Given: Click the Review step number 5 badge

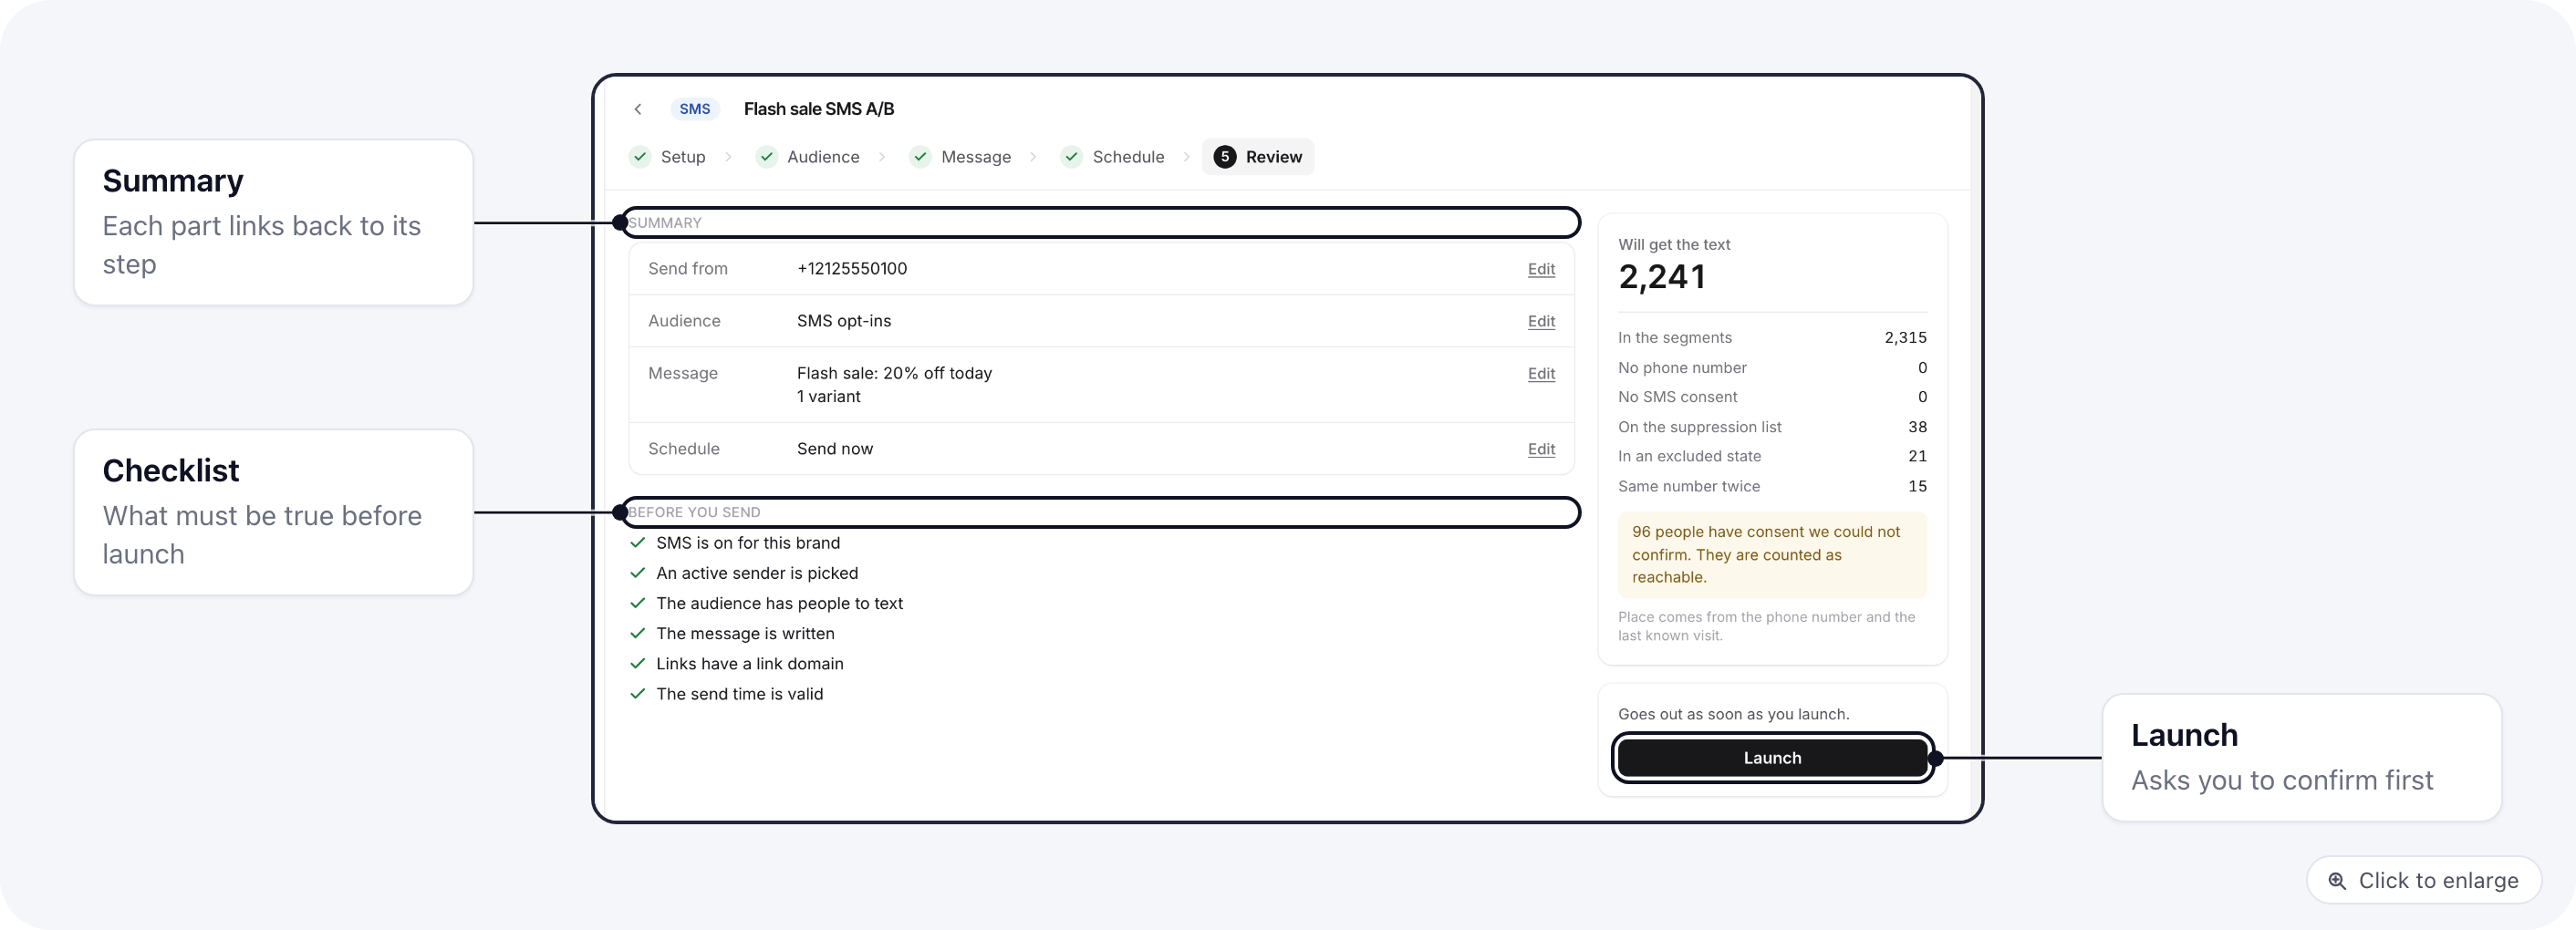Looking at the screenshot, I should click(1224, 157).
